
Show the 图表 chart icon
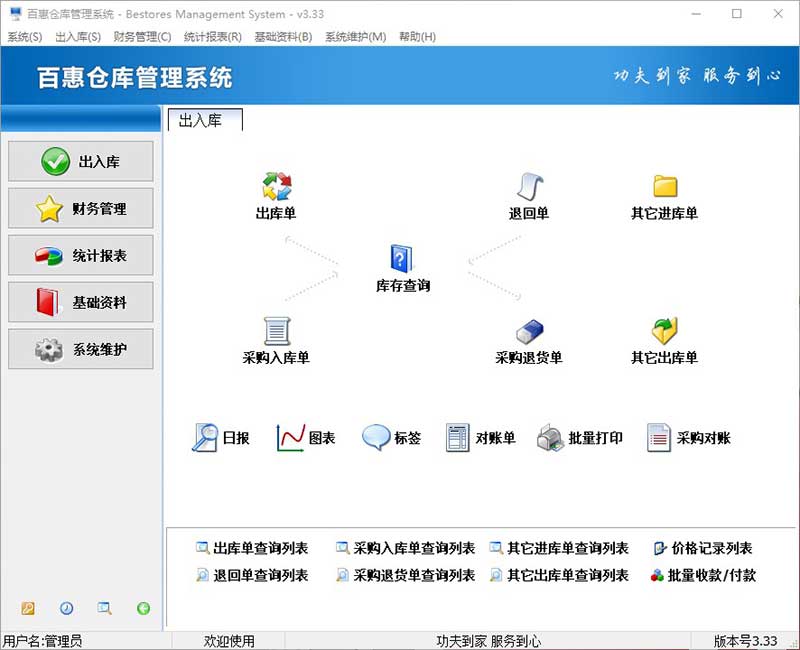pos(291,438)
